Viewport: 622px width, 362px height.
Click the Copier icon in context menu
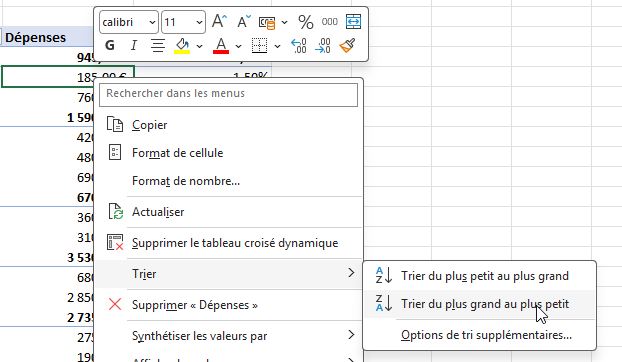point(115,124)
